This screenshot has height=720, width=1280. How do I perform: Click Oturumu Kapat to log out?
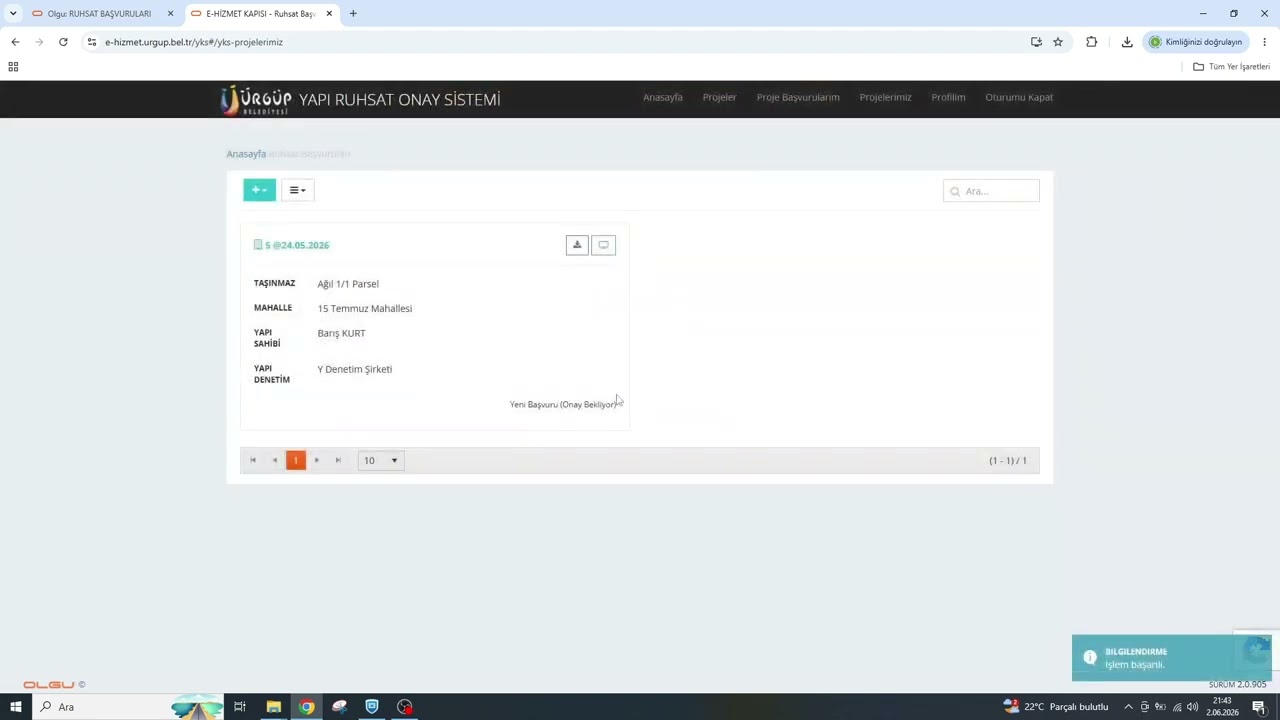1019,97
